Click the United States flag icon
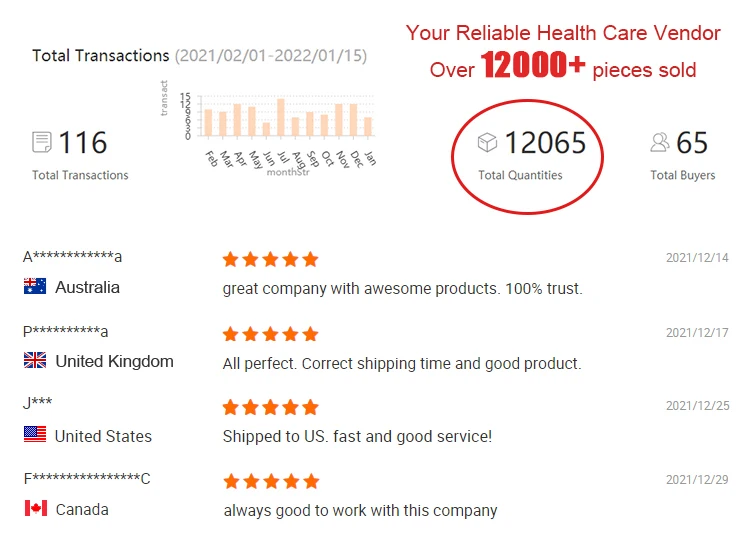750x536 pixels. (x=35, y=434)
